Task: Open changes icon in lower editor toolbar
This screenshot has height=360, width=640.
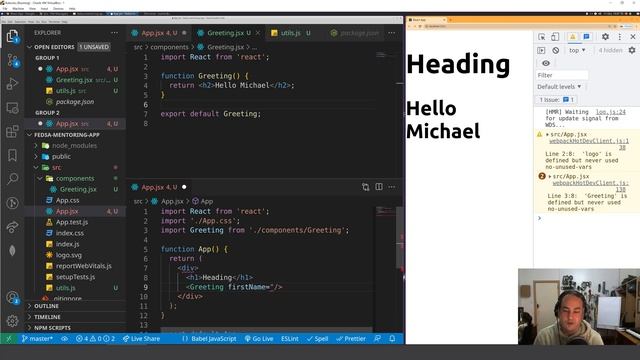Action: pyautogui.click(x=366, y=187)
